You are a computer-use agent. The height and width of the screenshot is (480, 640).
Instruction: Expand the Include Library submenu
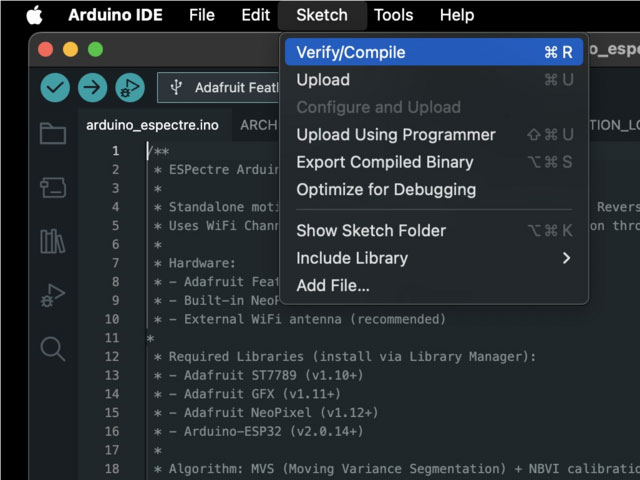click(434, 258)
